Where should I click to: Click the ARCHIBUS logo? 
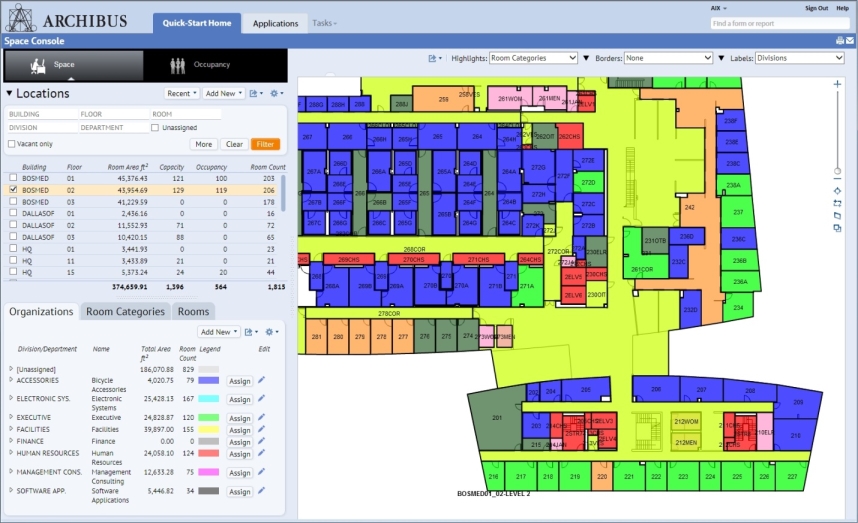pos(67,19)
